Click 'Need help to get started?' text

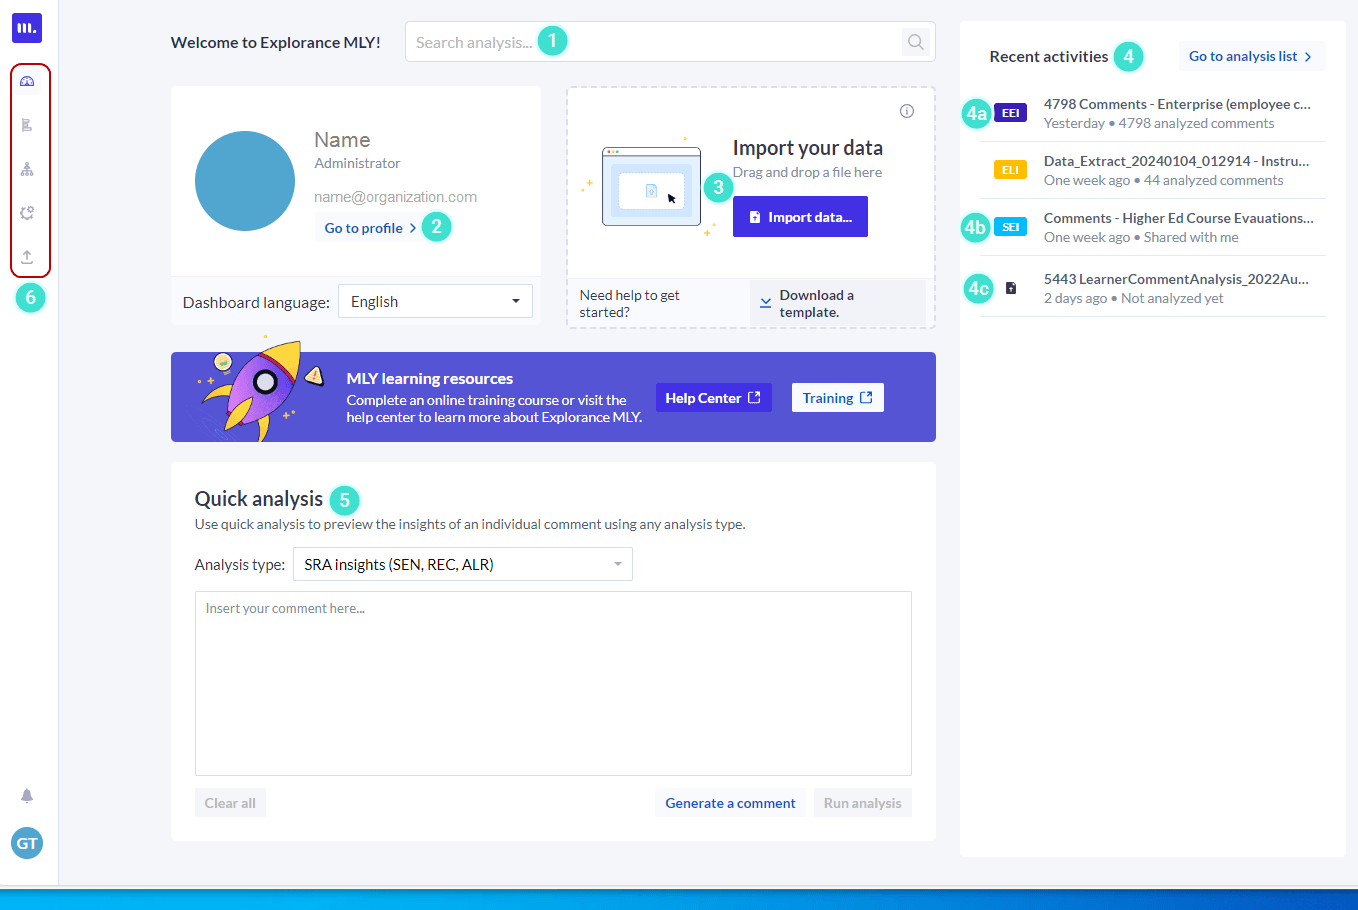pyautogui.click(x=629, y=303)
